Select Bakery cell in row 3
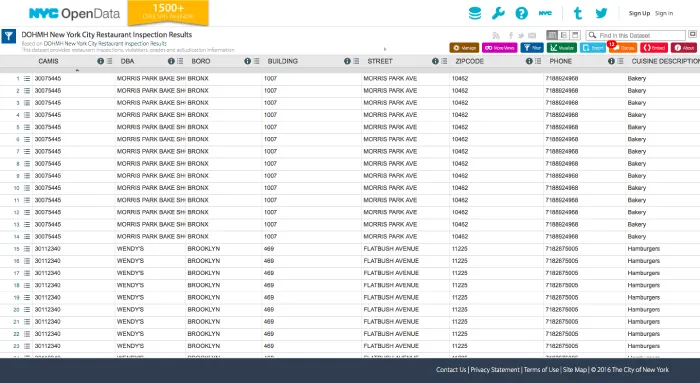Image resolution: width=700 pixels, height=383 pixels. pyautogui.click(x=662, y=103)
